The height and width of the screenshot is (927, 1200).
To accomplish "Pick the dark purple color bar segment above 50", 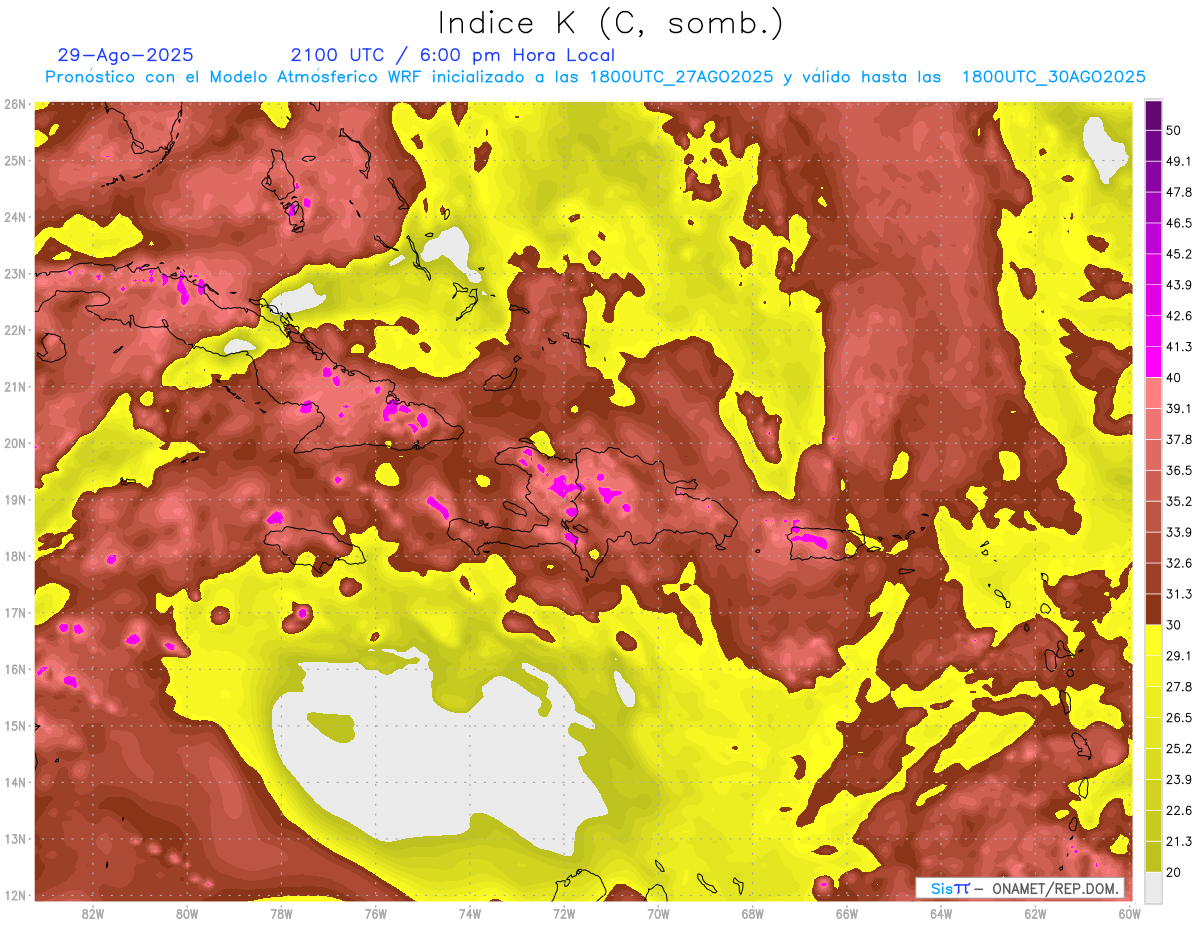I will [x=1153, y=115].
